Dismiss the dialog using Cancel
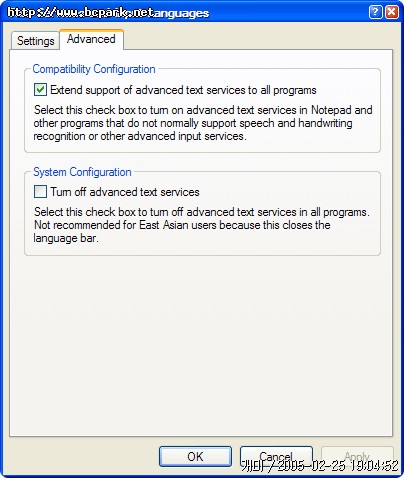Screen dimensions: 404x478 point(276,456)
